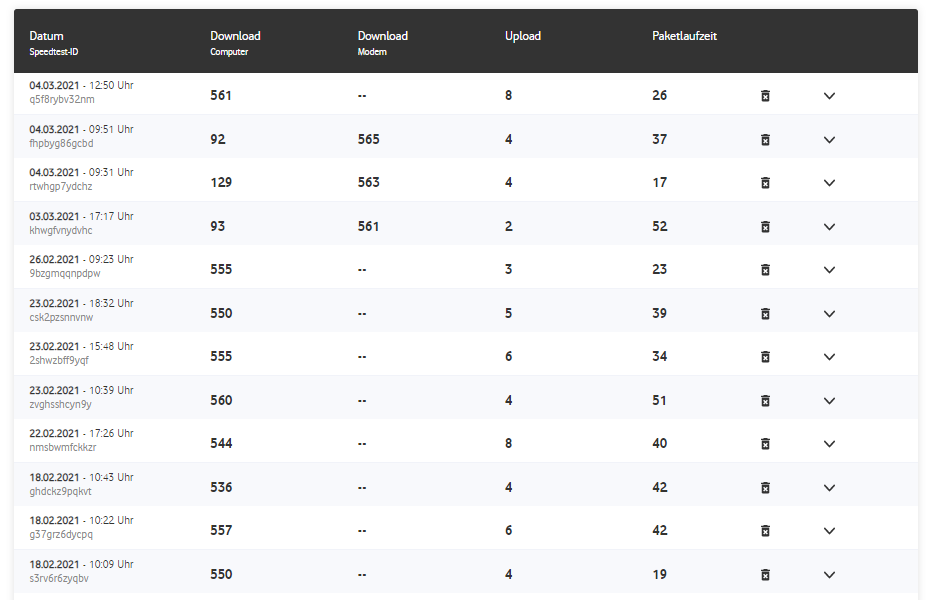This screenshot has width=938, height=600.
Task: Click the Upload column header
Action: click(x=522, y=36)
